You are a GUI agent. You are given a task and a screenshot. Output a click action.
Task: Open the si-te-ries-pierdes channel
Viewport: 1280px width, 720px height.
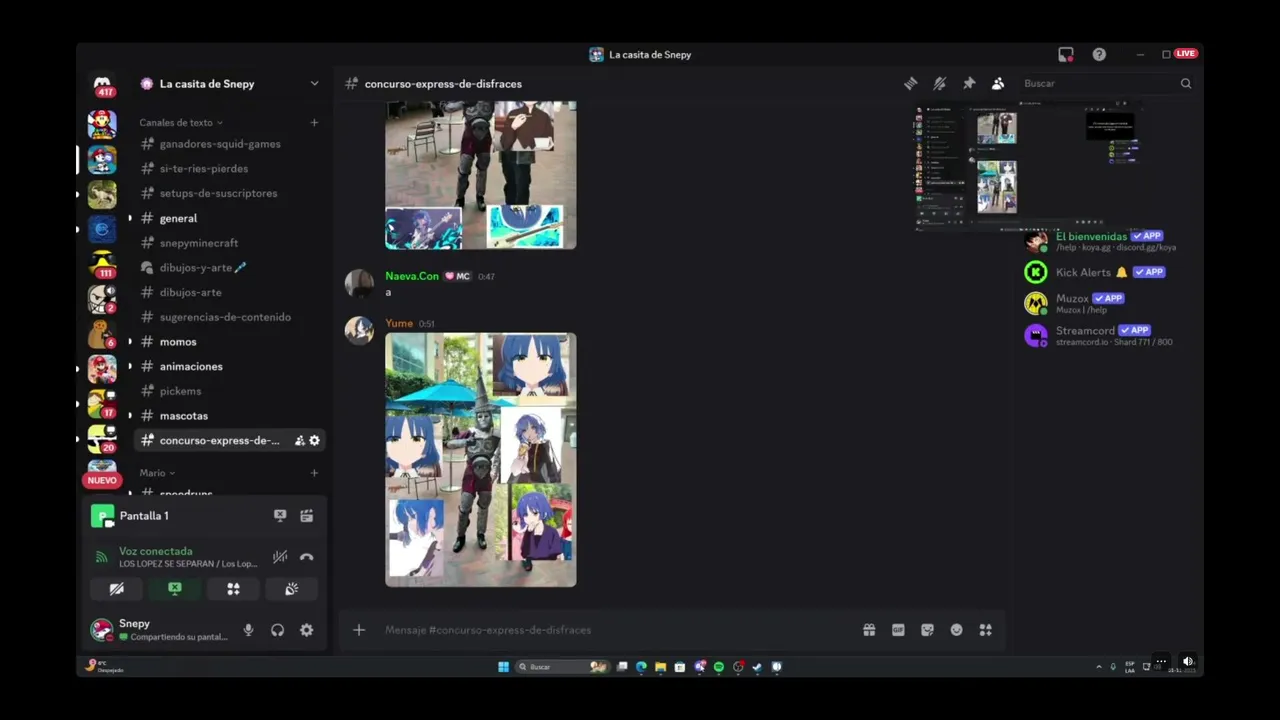(229, 169)
